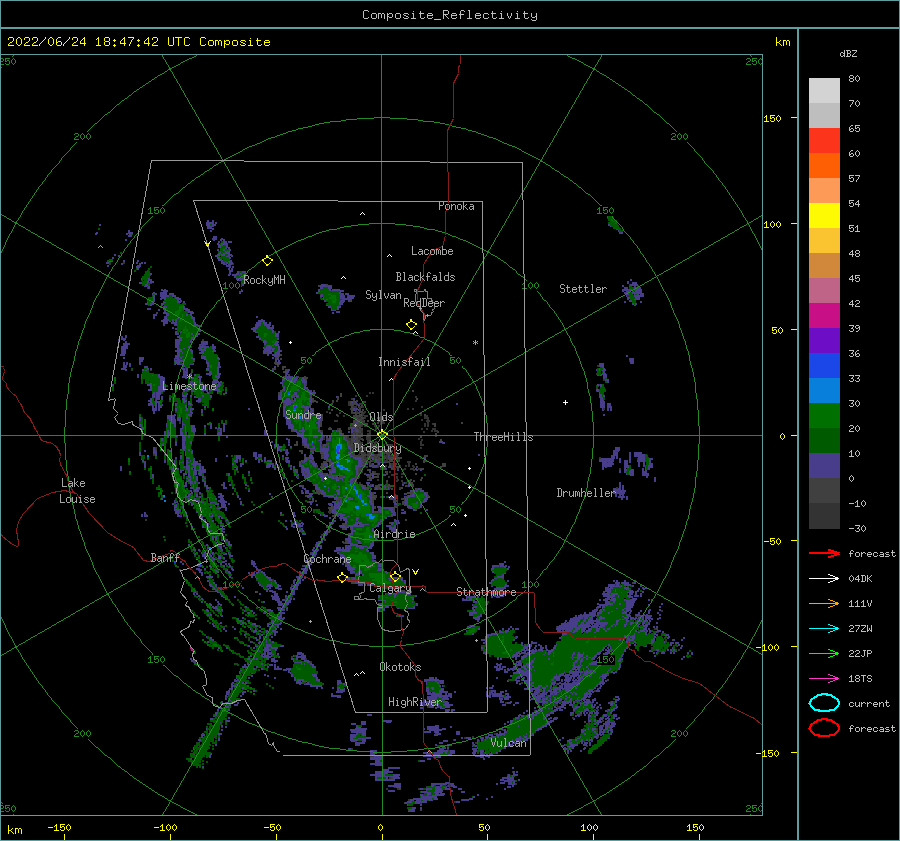
Task: Click the Limestone label
Action: click(189, 386)
